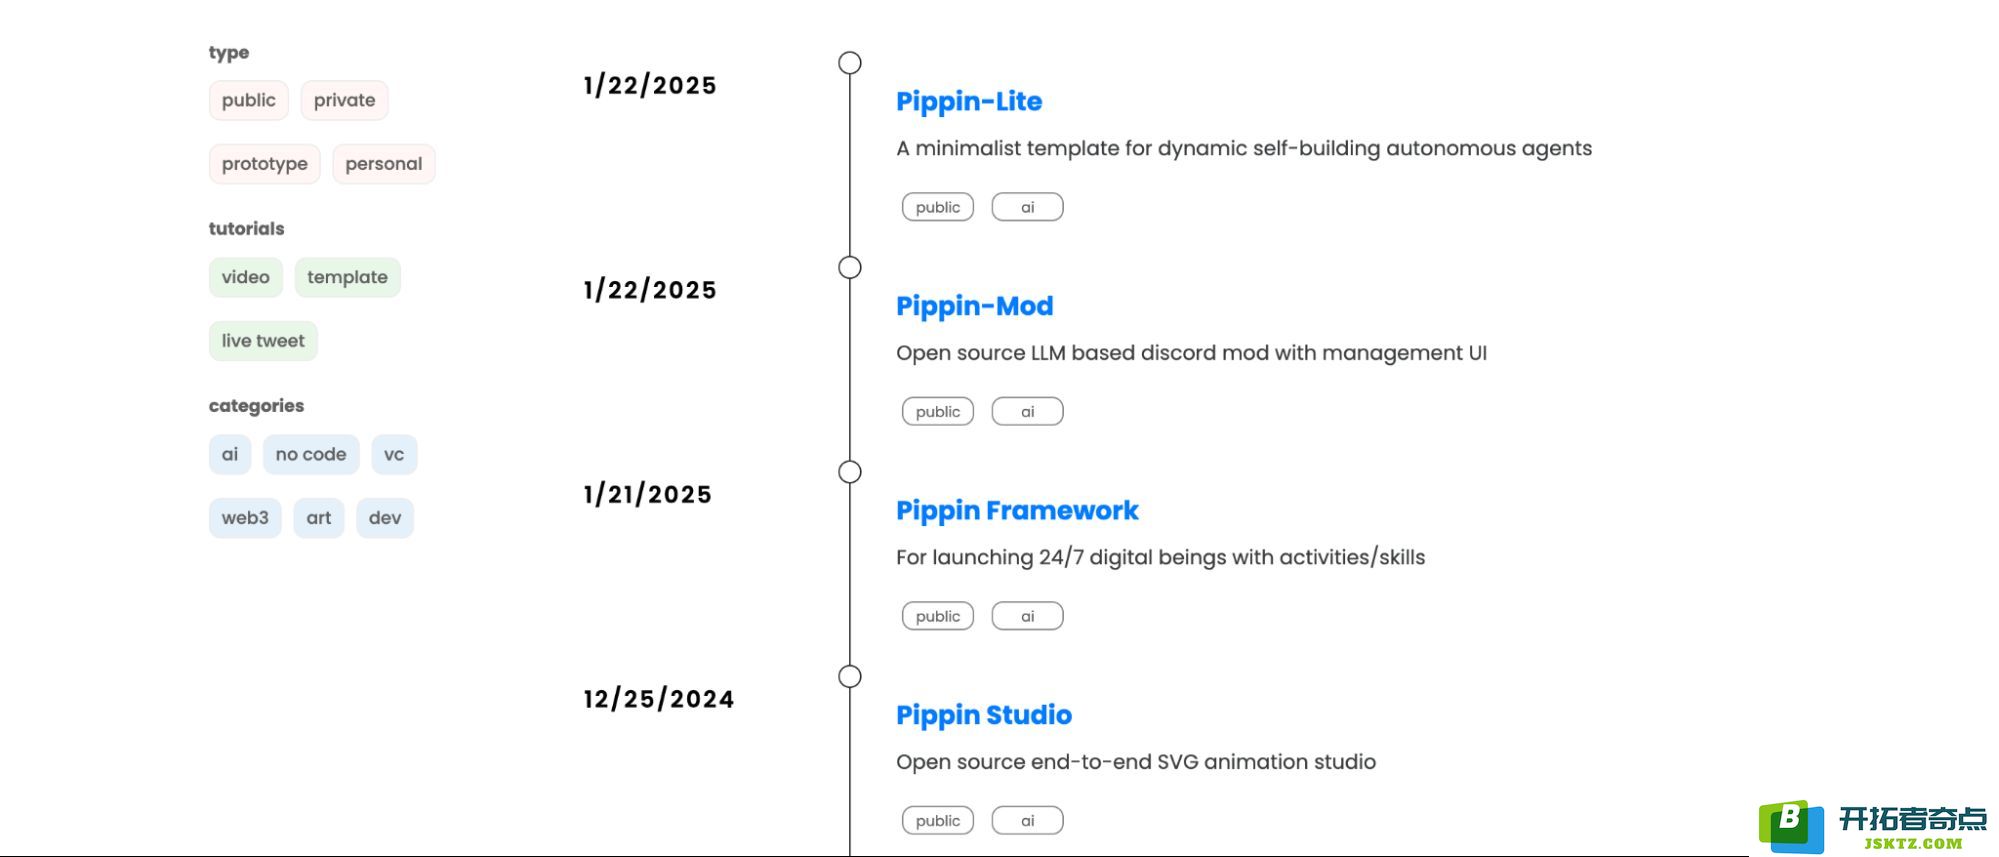Filter by the dev category

pyautogui.click(x=385, y=518)
